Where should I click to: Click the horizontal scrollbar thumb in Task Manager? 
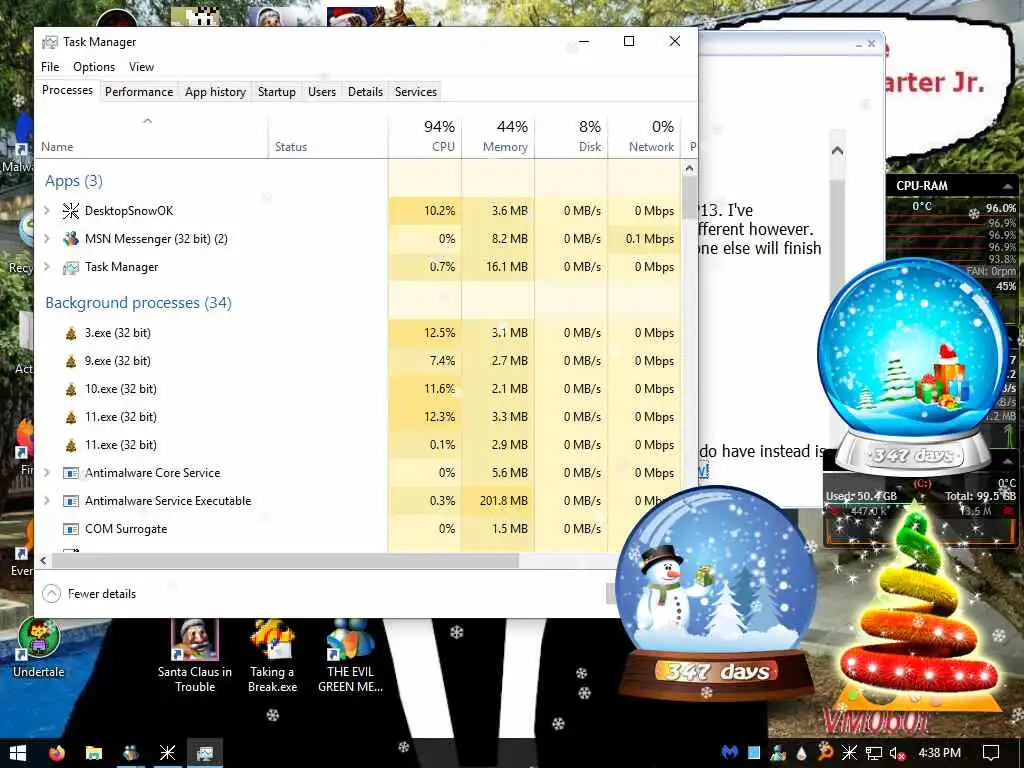[x=285, y=560]
